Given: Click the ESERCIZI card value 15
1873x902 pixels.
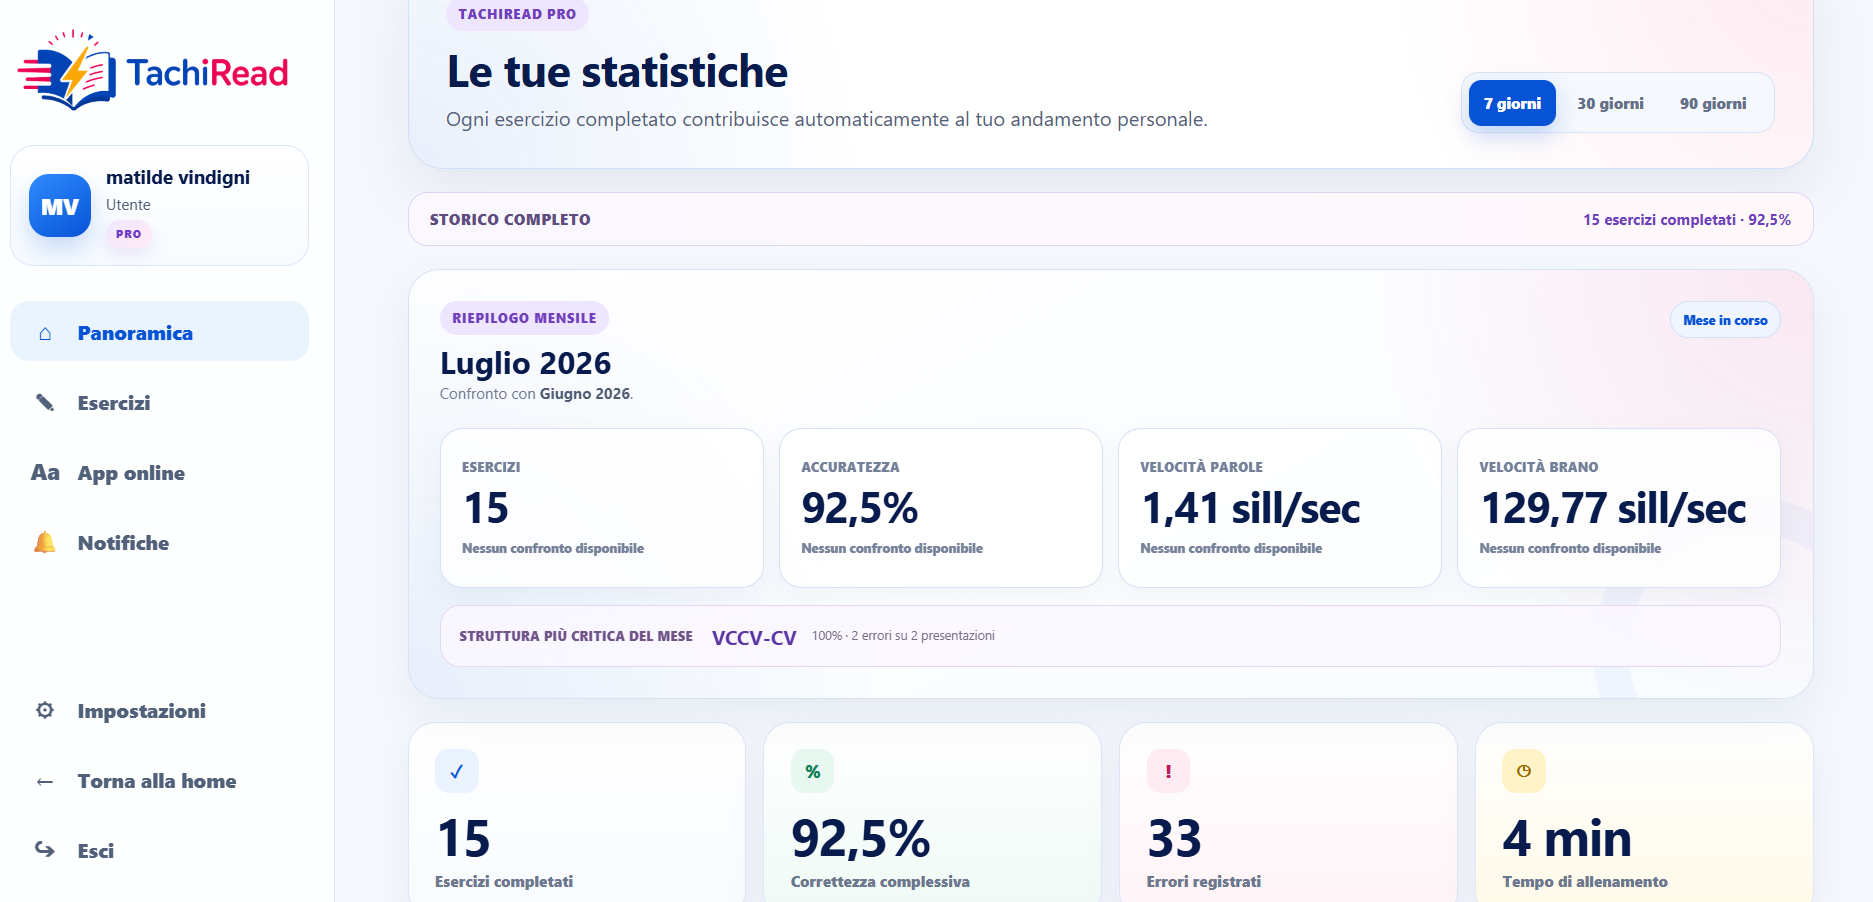Looking at the screenshot, I should click(x=486, y=508).
